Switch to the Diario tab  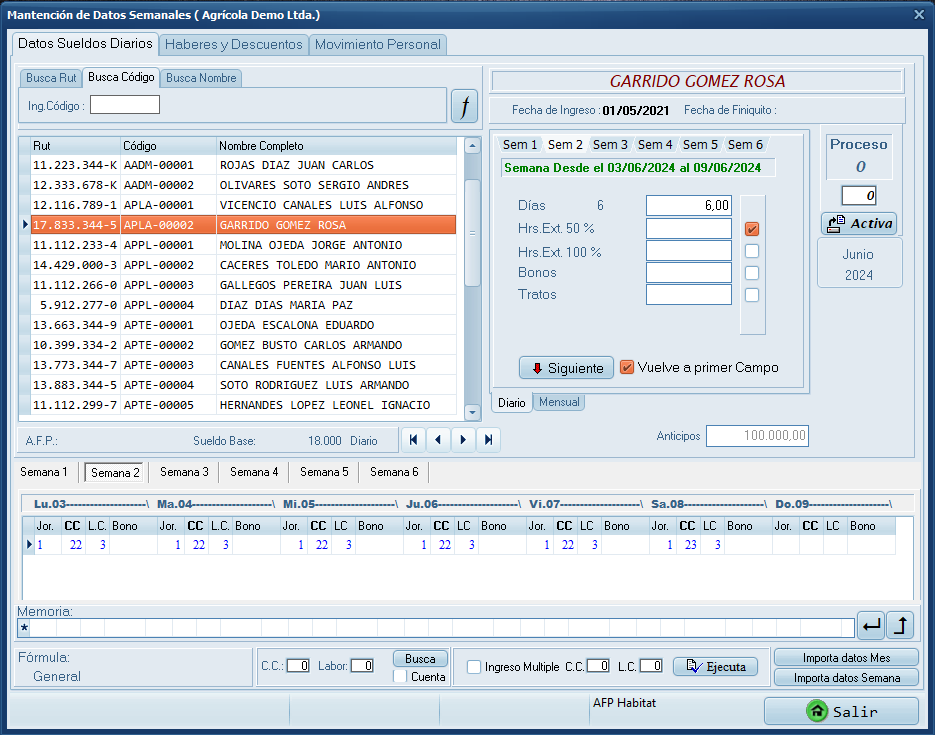[x=512, y=403]
